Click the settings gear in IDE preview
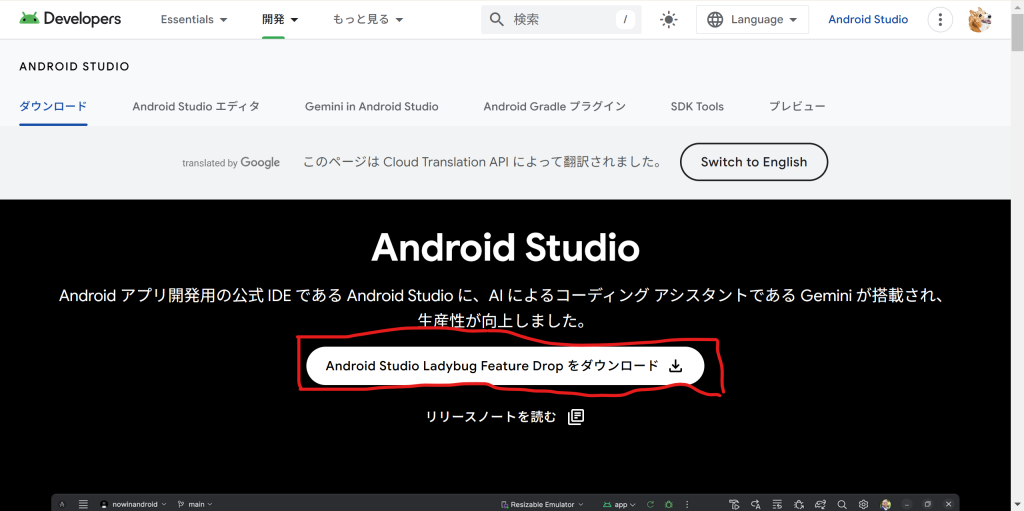This screenshot has width=1024, height=511. (864, 504)
